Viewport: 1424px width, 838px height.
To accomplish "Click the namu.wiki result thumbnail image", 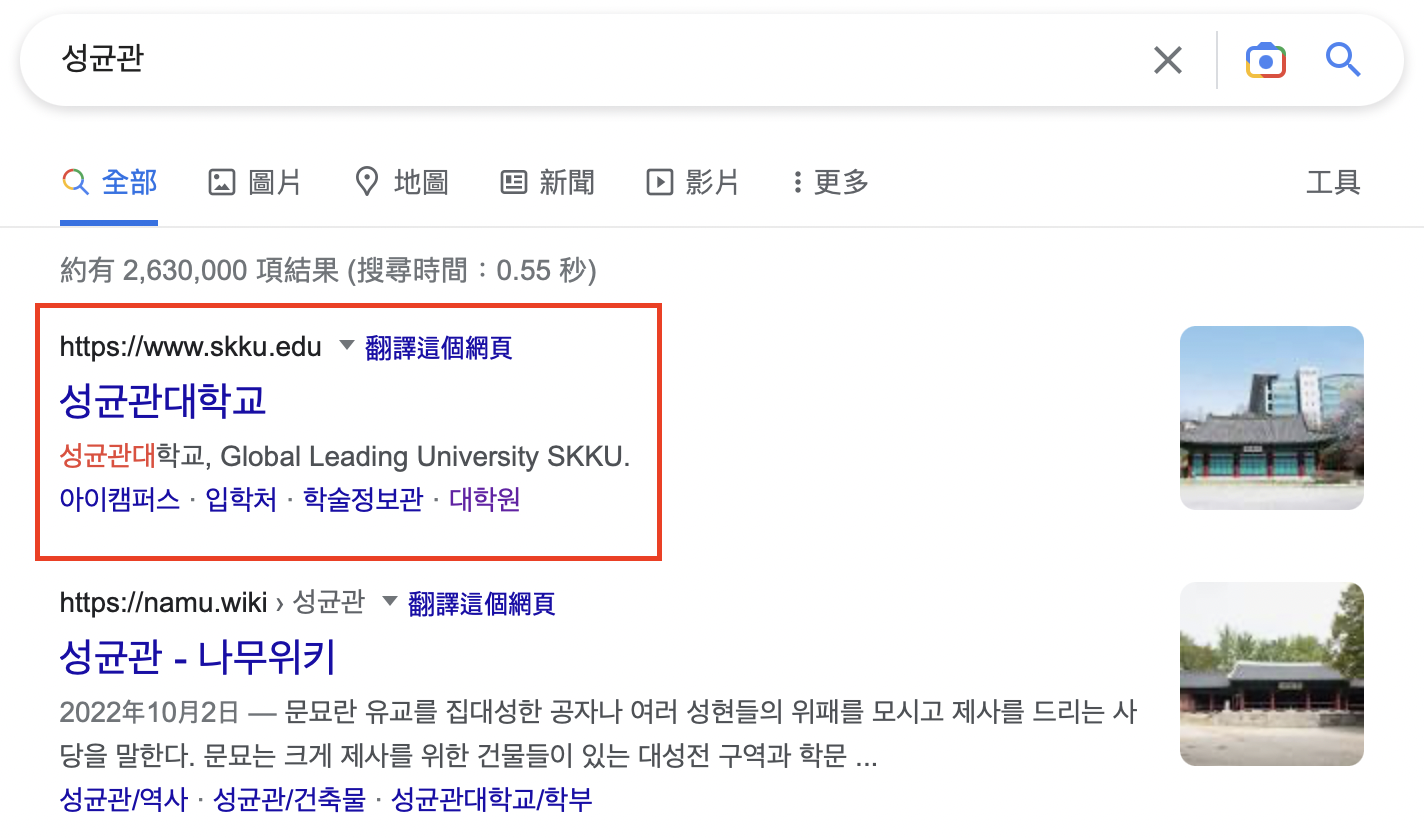I will point(1271,675).
